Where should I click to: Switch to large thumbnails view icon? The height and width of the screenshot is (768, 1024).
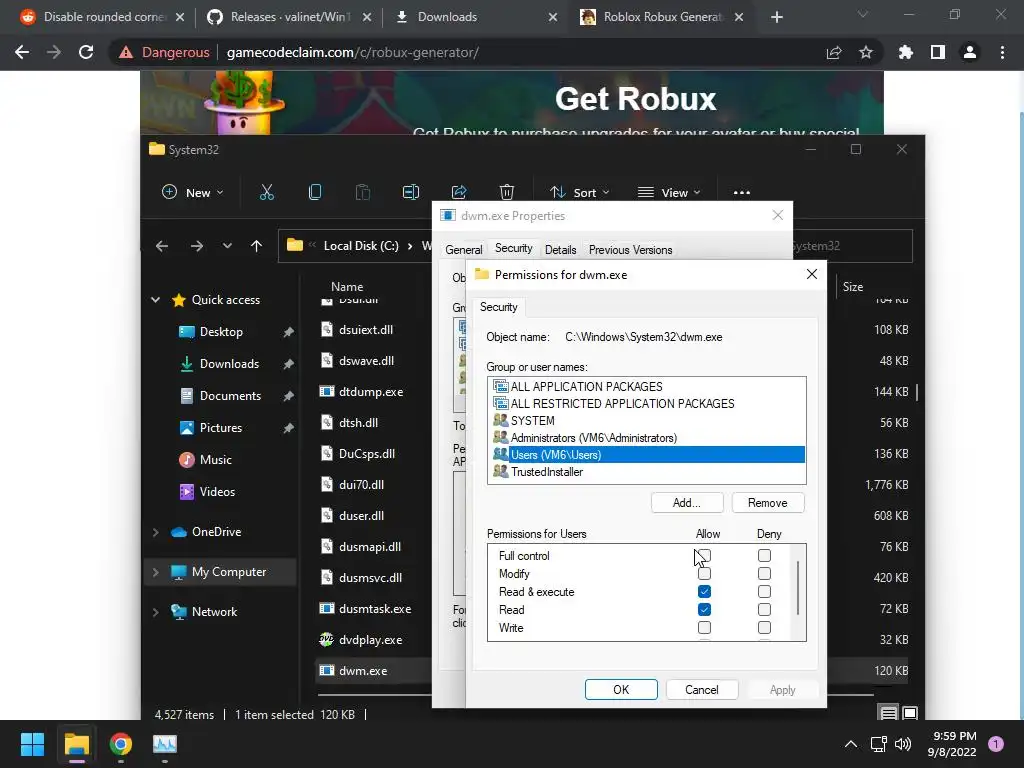[x=910, y=713]
